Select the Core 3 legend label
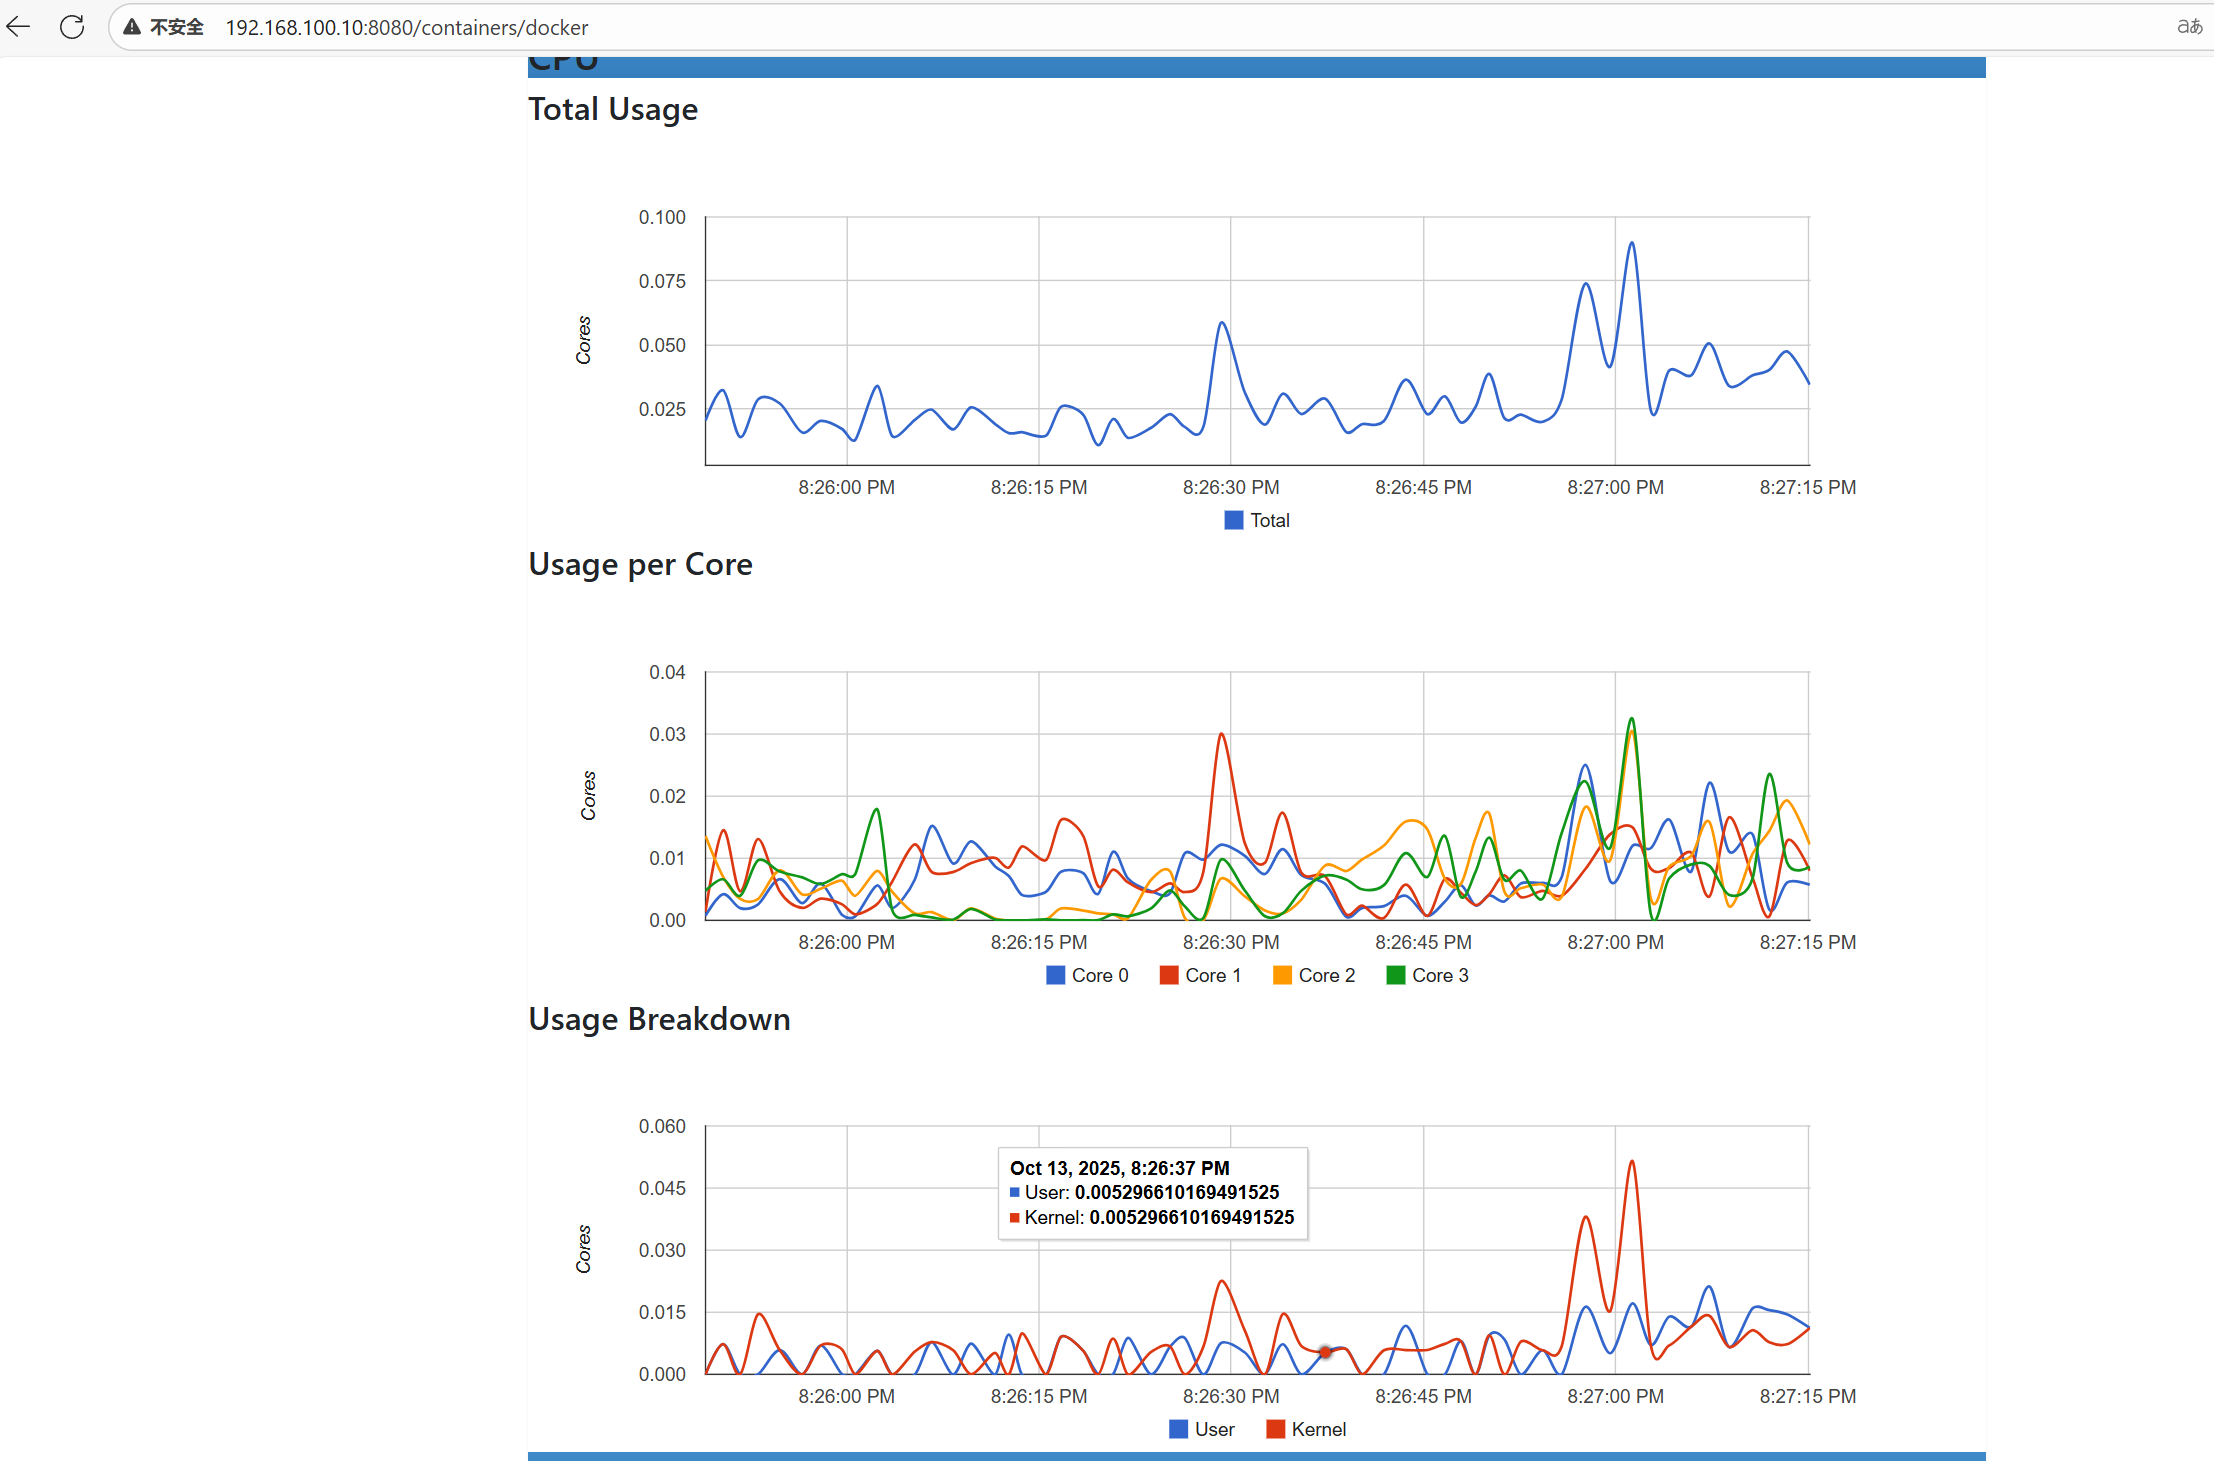Screen dimensions: 2214x1461 [x=1439, y=975]
